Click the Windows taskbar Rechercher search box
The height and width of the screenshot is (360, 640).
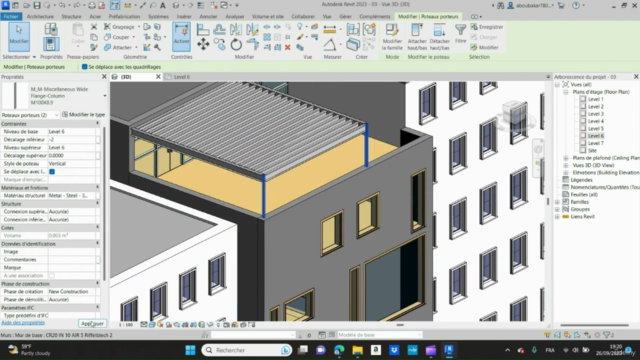[247, 350]
